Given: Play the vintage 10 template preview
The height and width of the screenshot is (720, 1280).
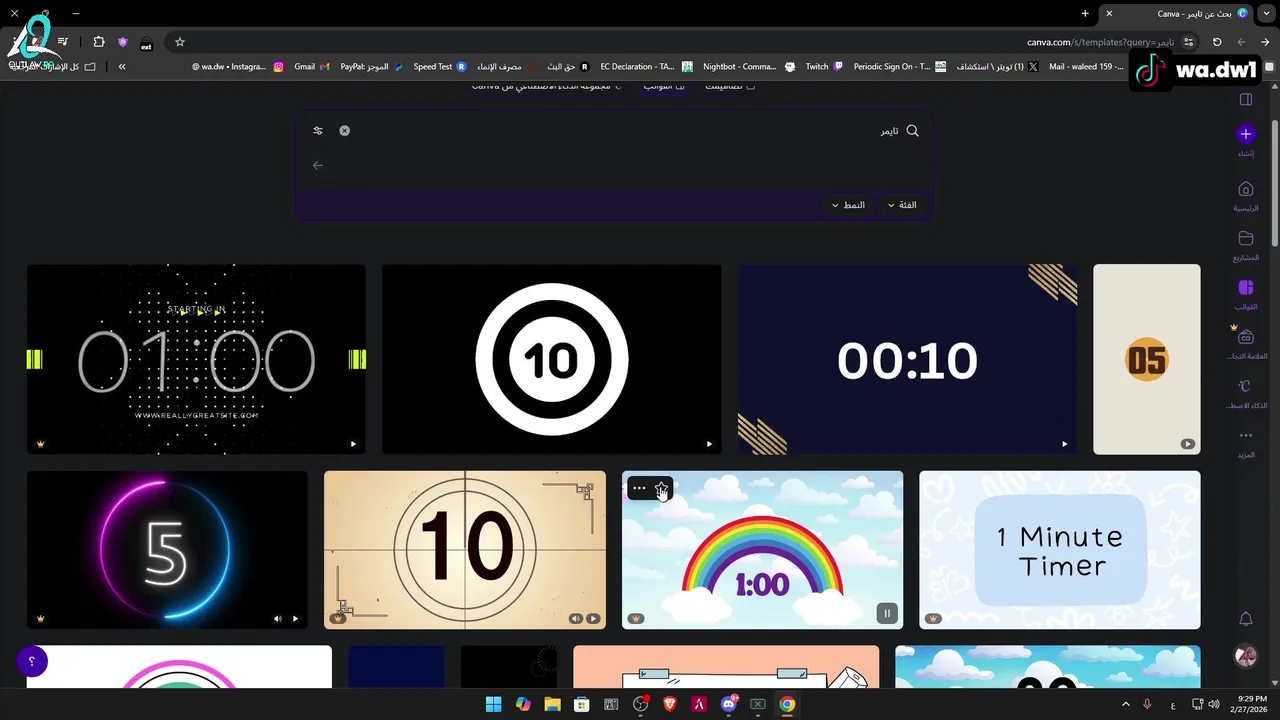Looking at the screenshot, I should pos(593,619).
